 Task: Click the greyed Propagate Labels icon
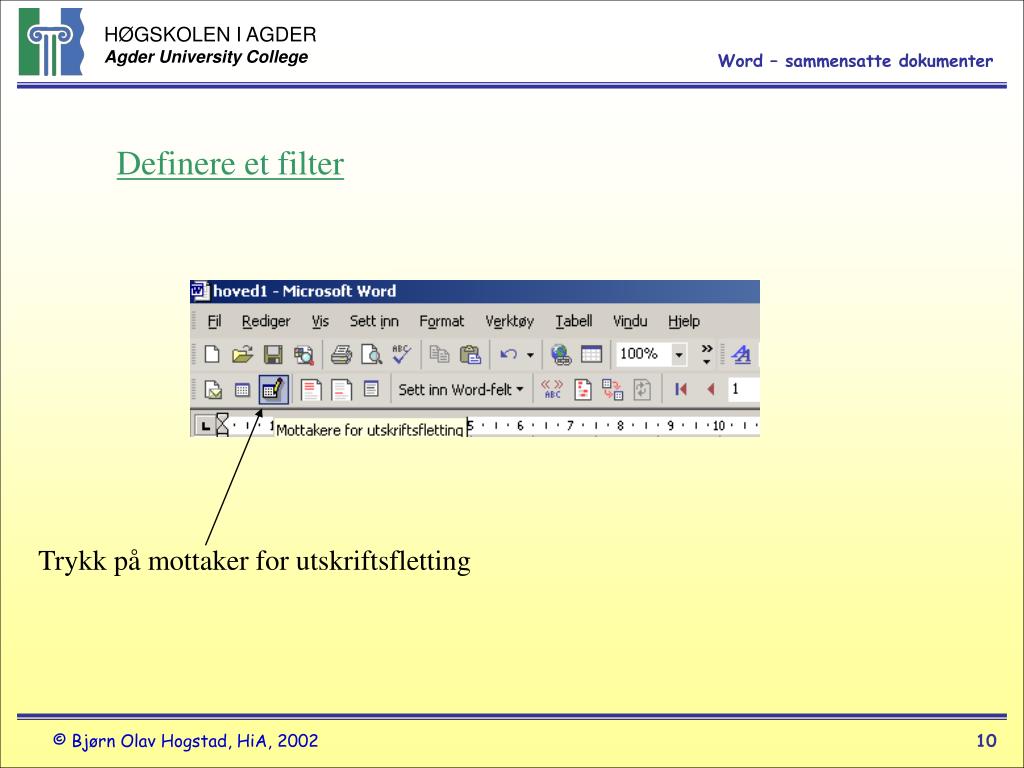642,390
